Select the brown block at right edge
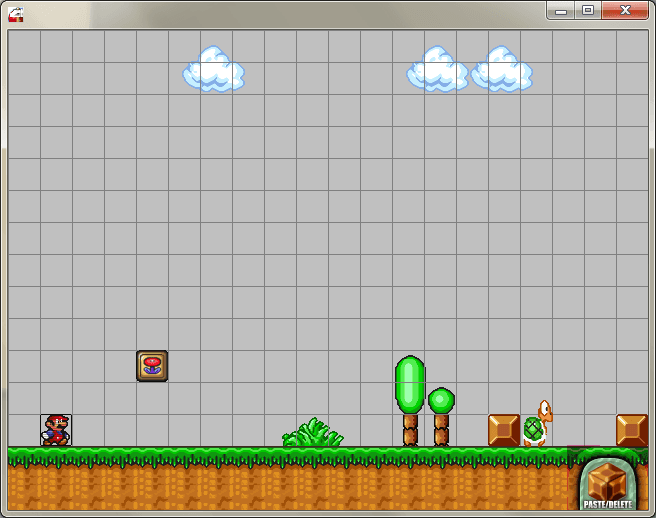This screenshot has width=656, height=518. click(x=632, y=430)
